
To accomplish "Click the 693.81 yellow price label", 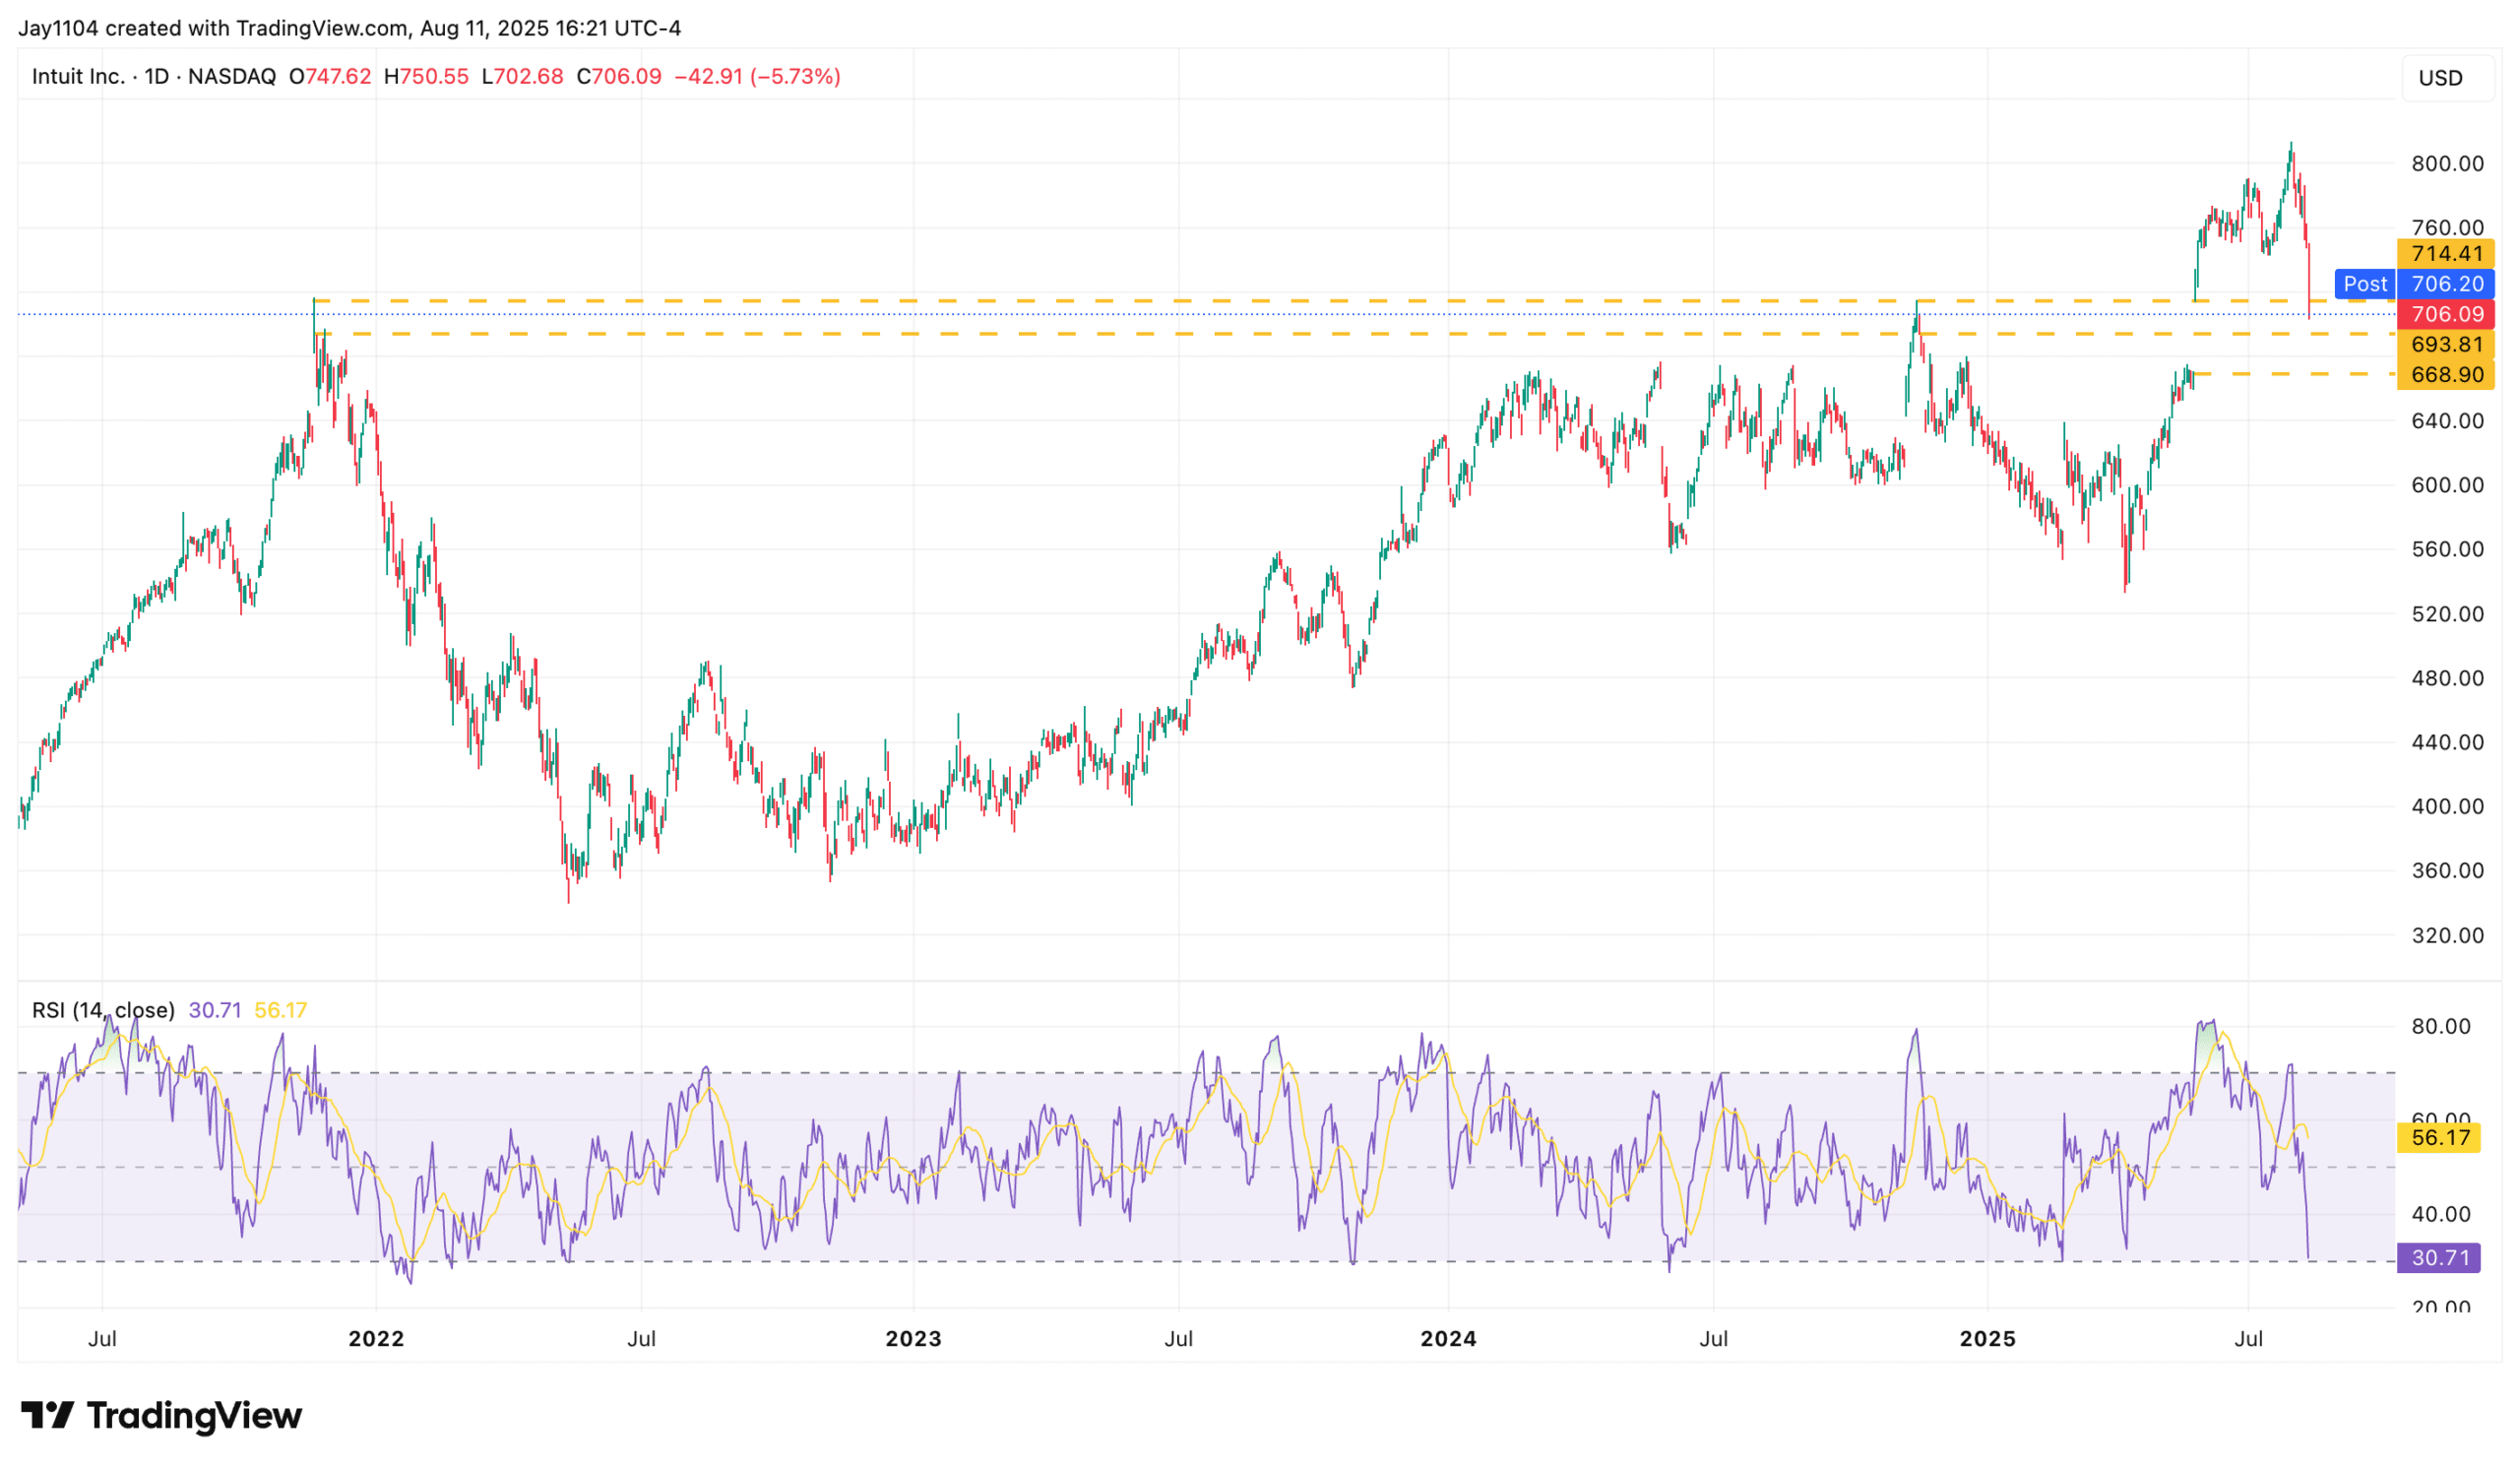I will pyautogui.click(x=2445, y=344).
